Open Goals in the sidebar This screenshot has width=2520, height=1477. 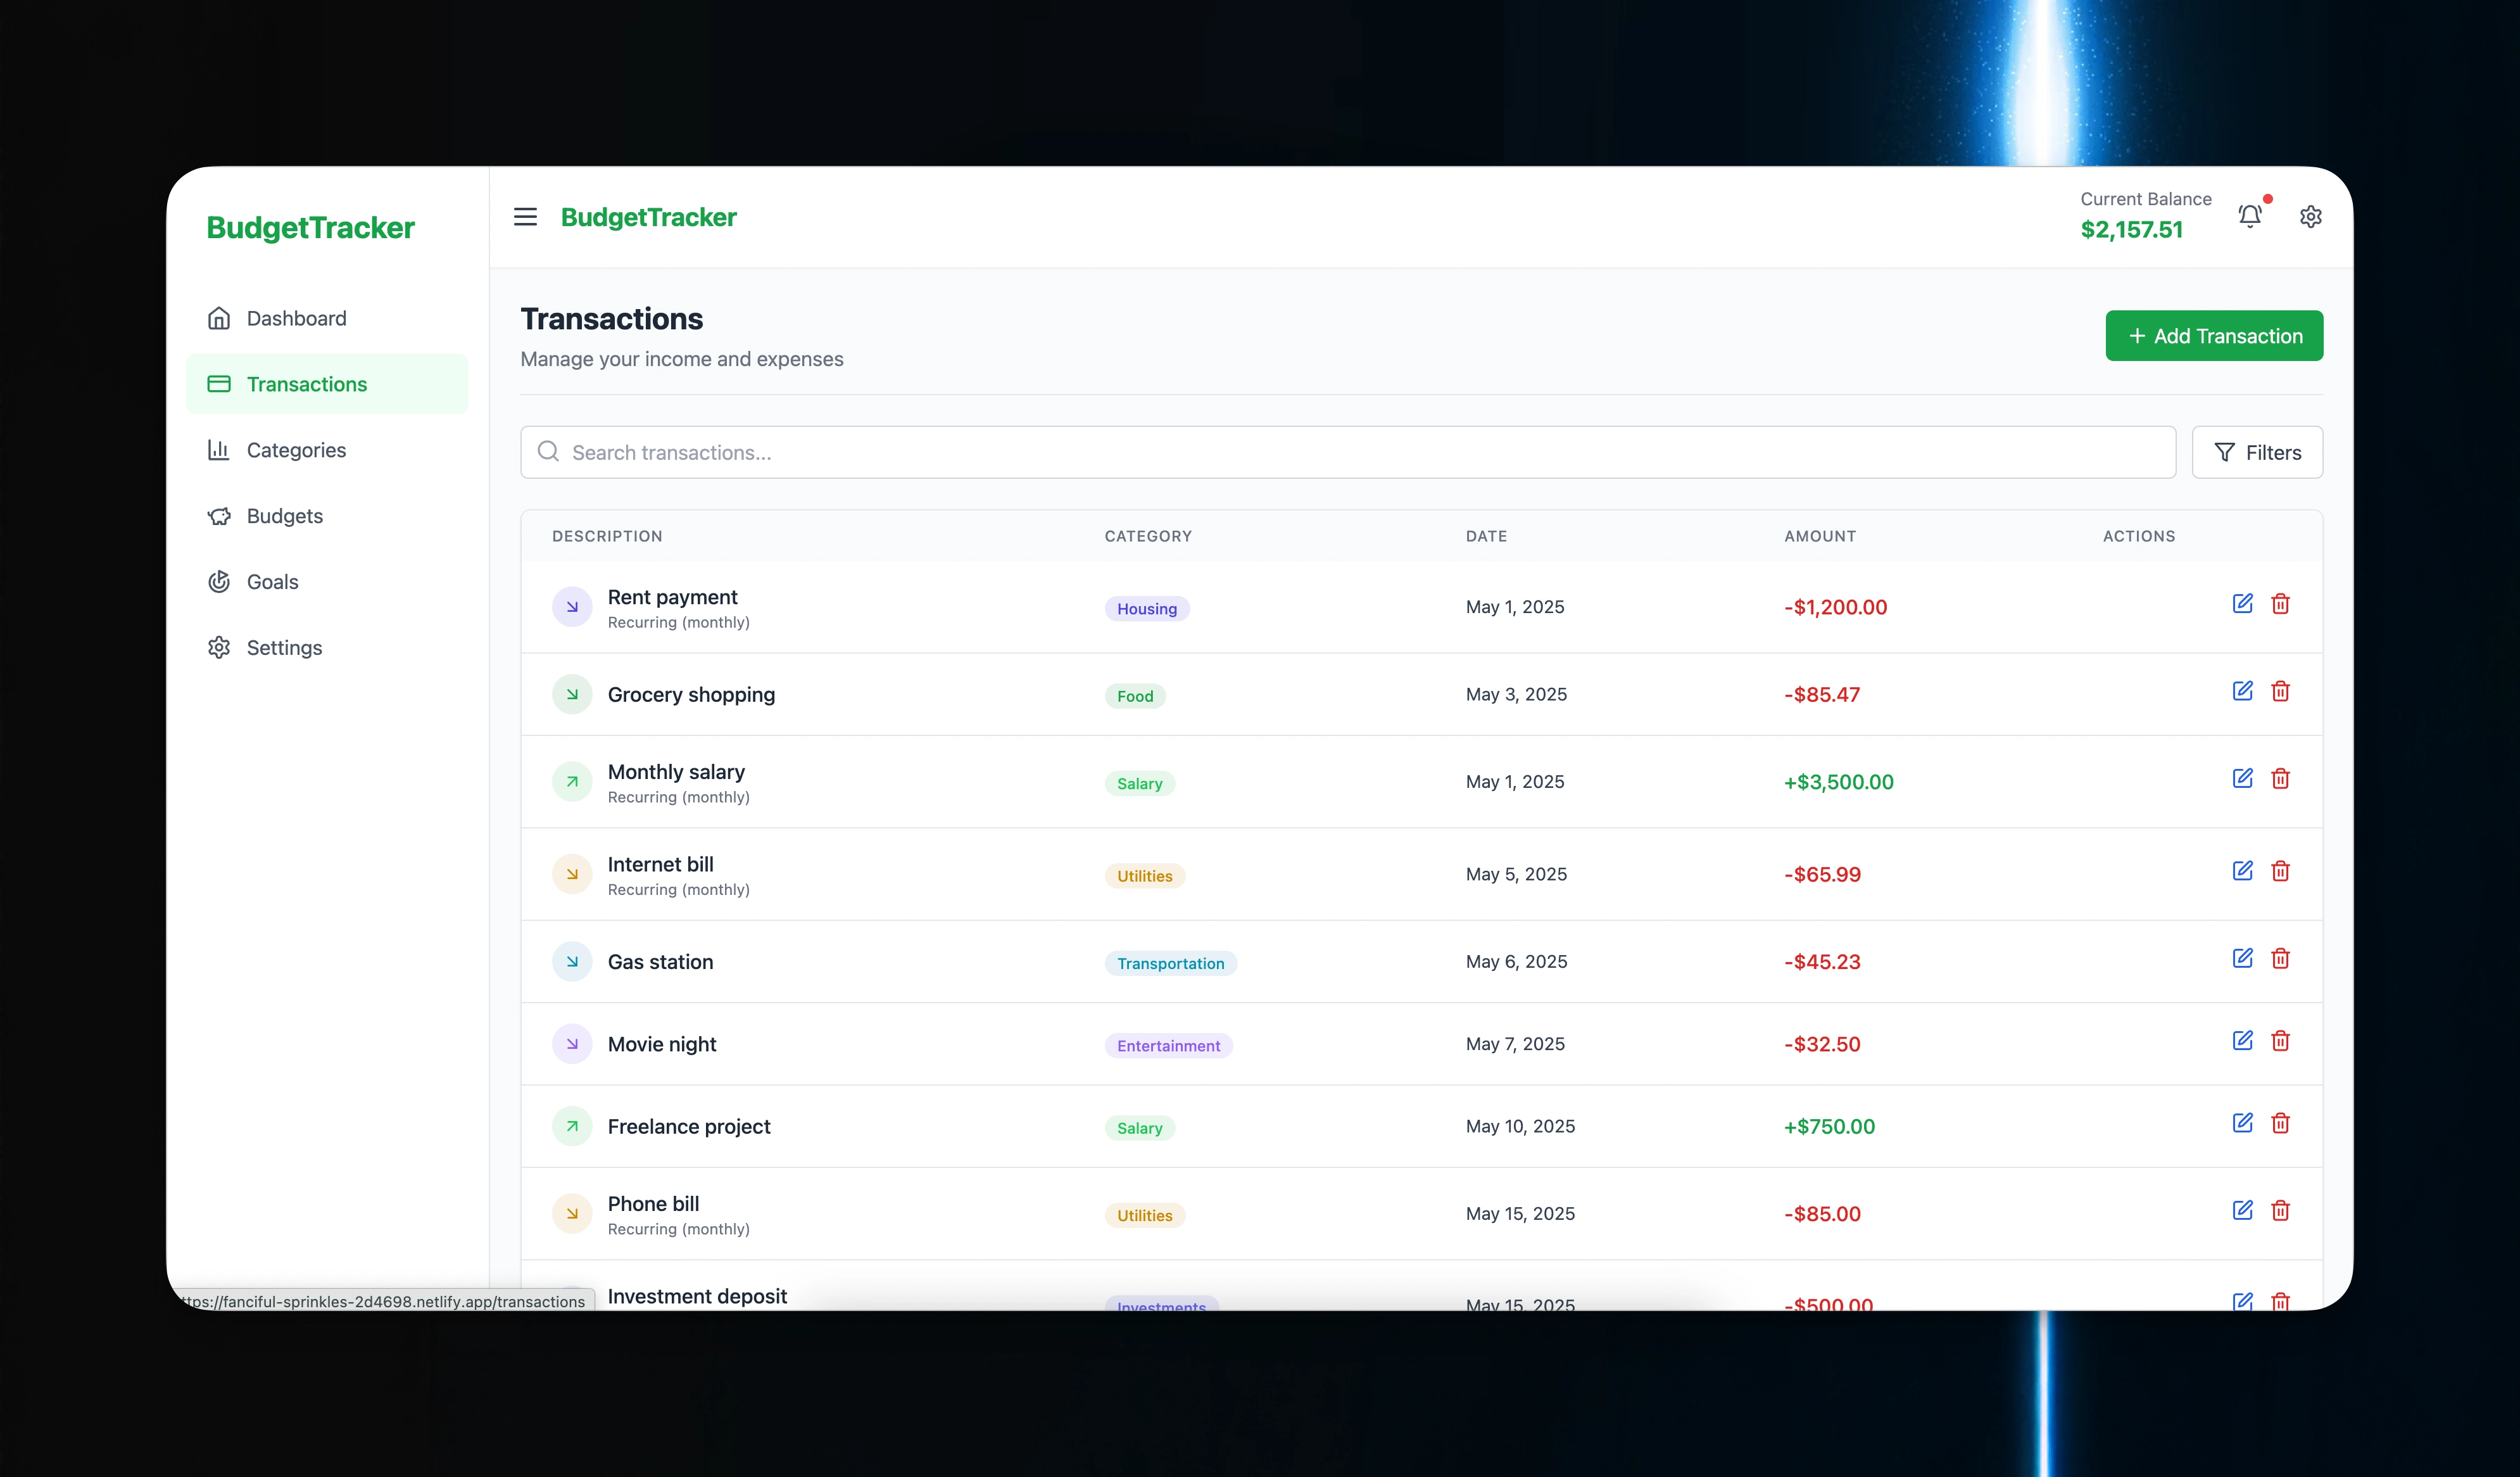[327, 582]
